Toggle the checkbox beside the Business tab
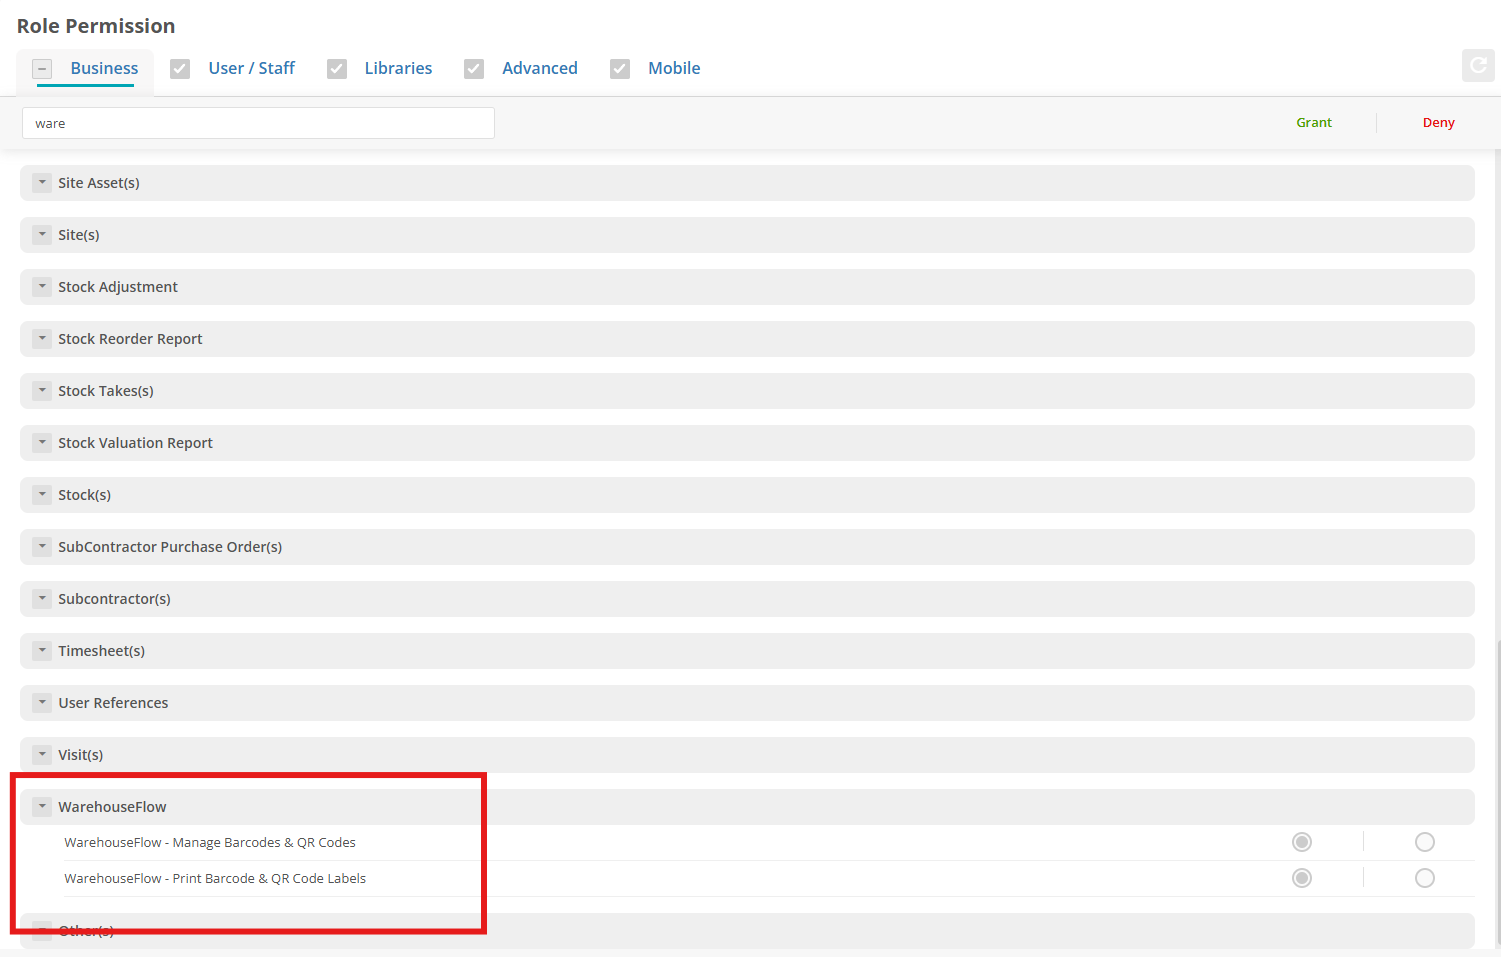The image size is (1501, 957). point(42,69)
